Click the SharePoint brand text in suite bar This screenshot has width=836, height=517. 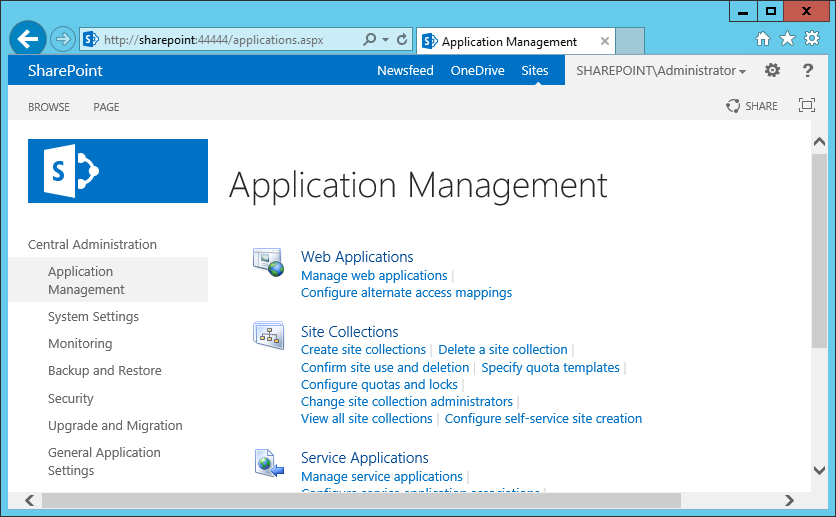point(65,71)
